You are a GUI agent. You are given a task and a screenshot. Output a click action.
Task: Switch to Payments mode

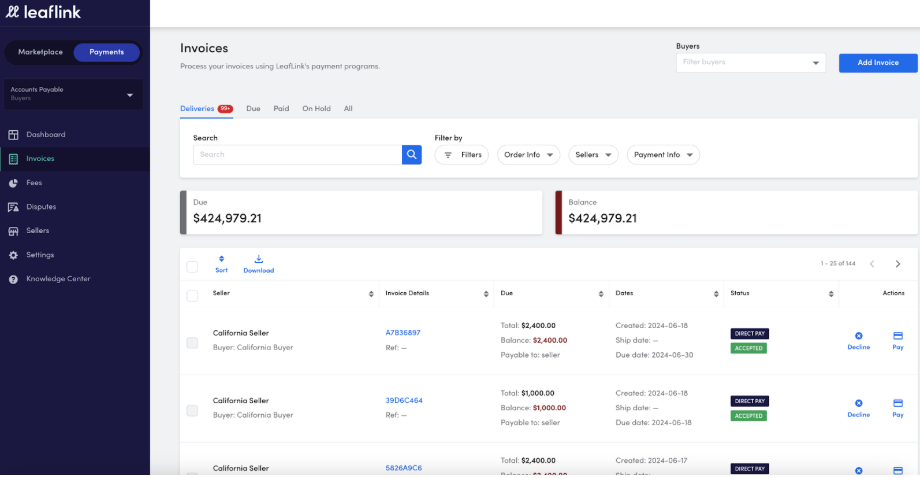click(x=107, y=52)
